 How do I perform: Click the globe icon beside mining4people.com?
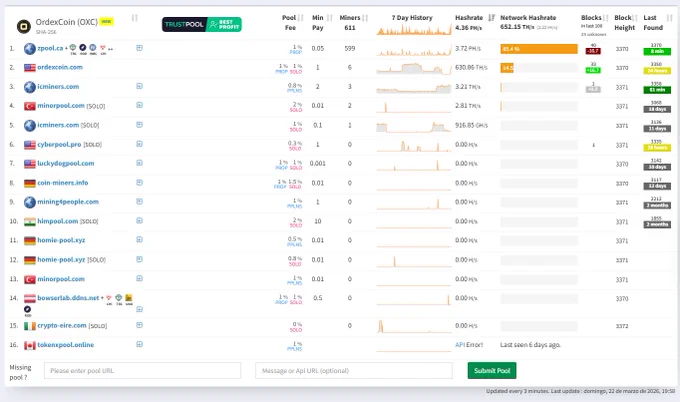(x=30, y=202)
